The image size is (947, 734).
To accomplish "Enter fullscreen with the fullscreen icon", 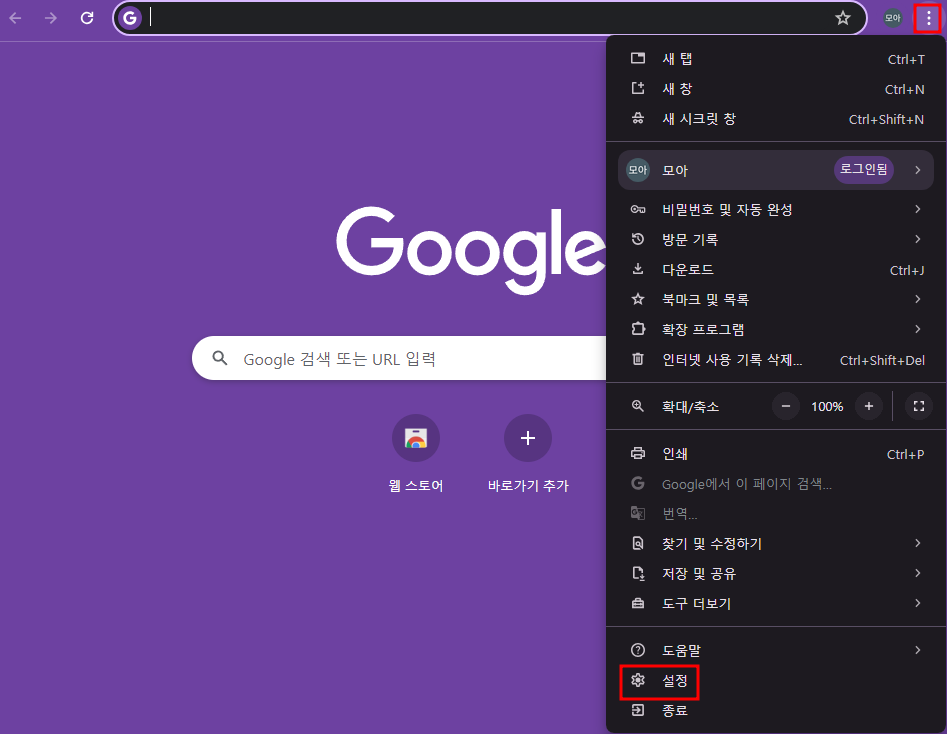I will click(x=919, y=407).
